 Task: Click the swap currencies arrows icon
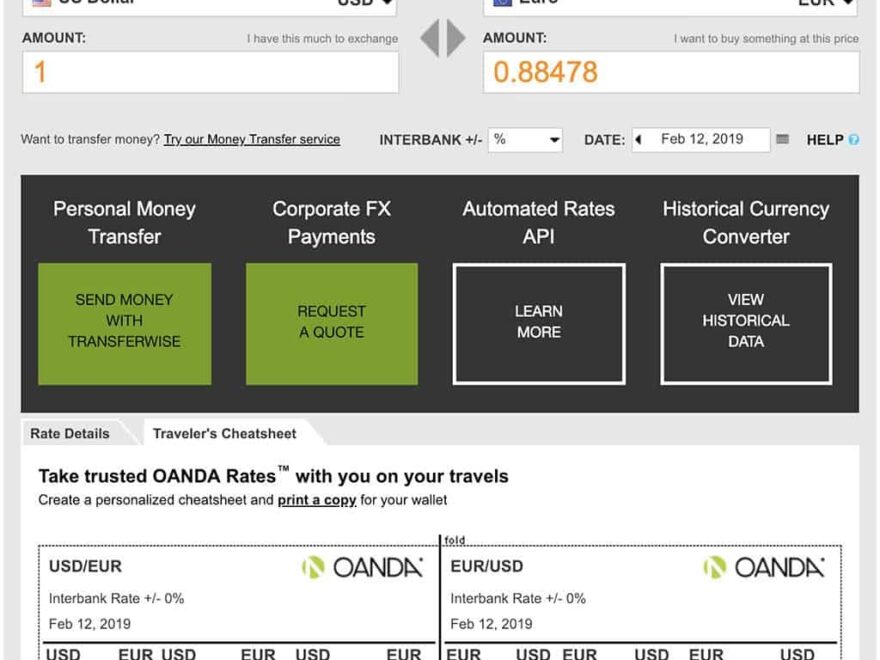pos(442,39)
